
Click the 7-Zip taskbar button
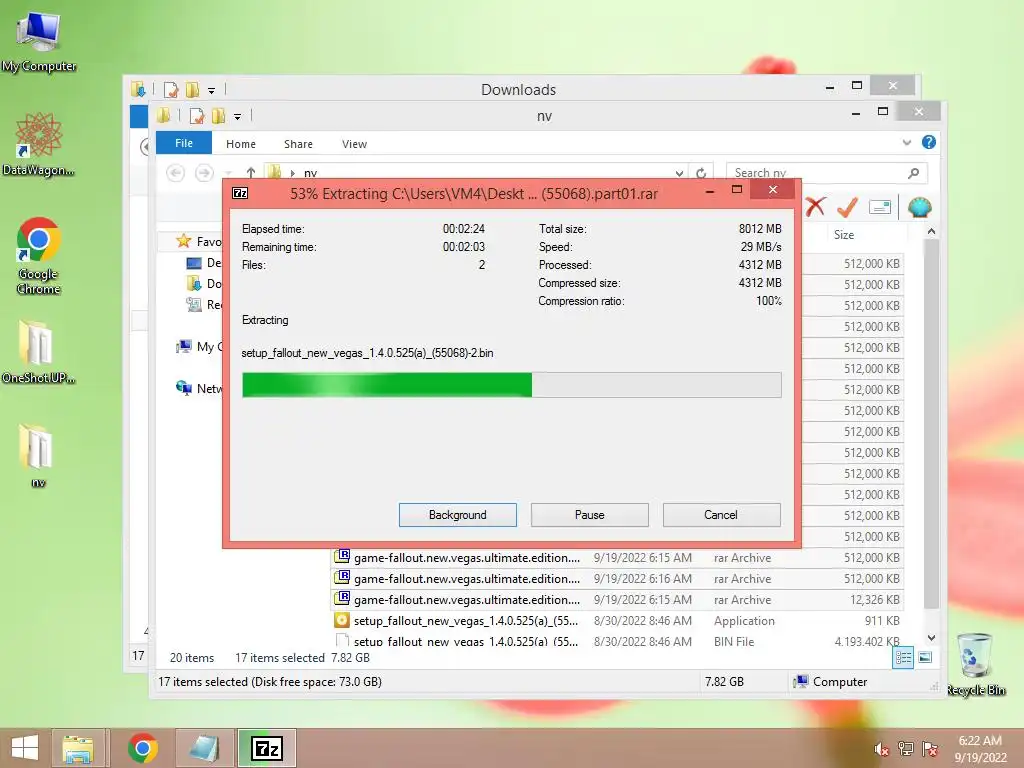pos(266,748)
